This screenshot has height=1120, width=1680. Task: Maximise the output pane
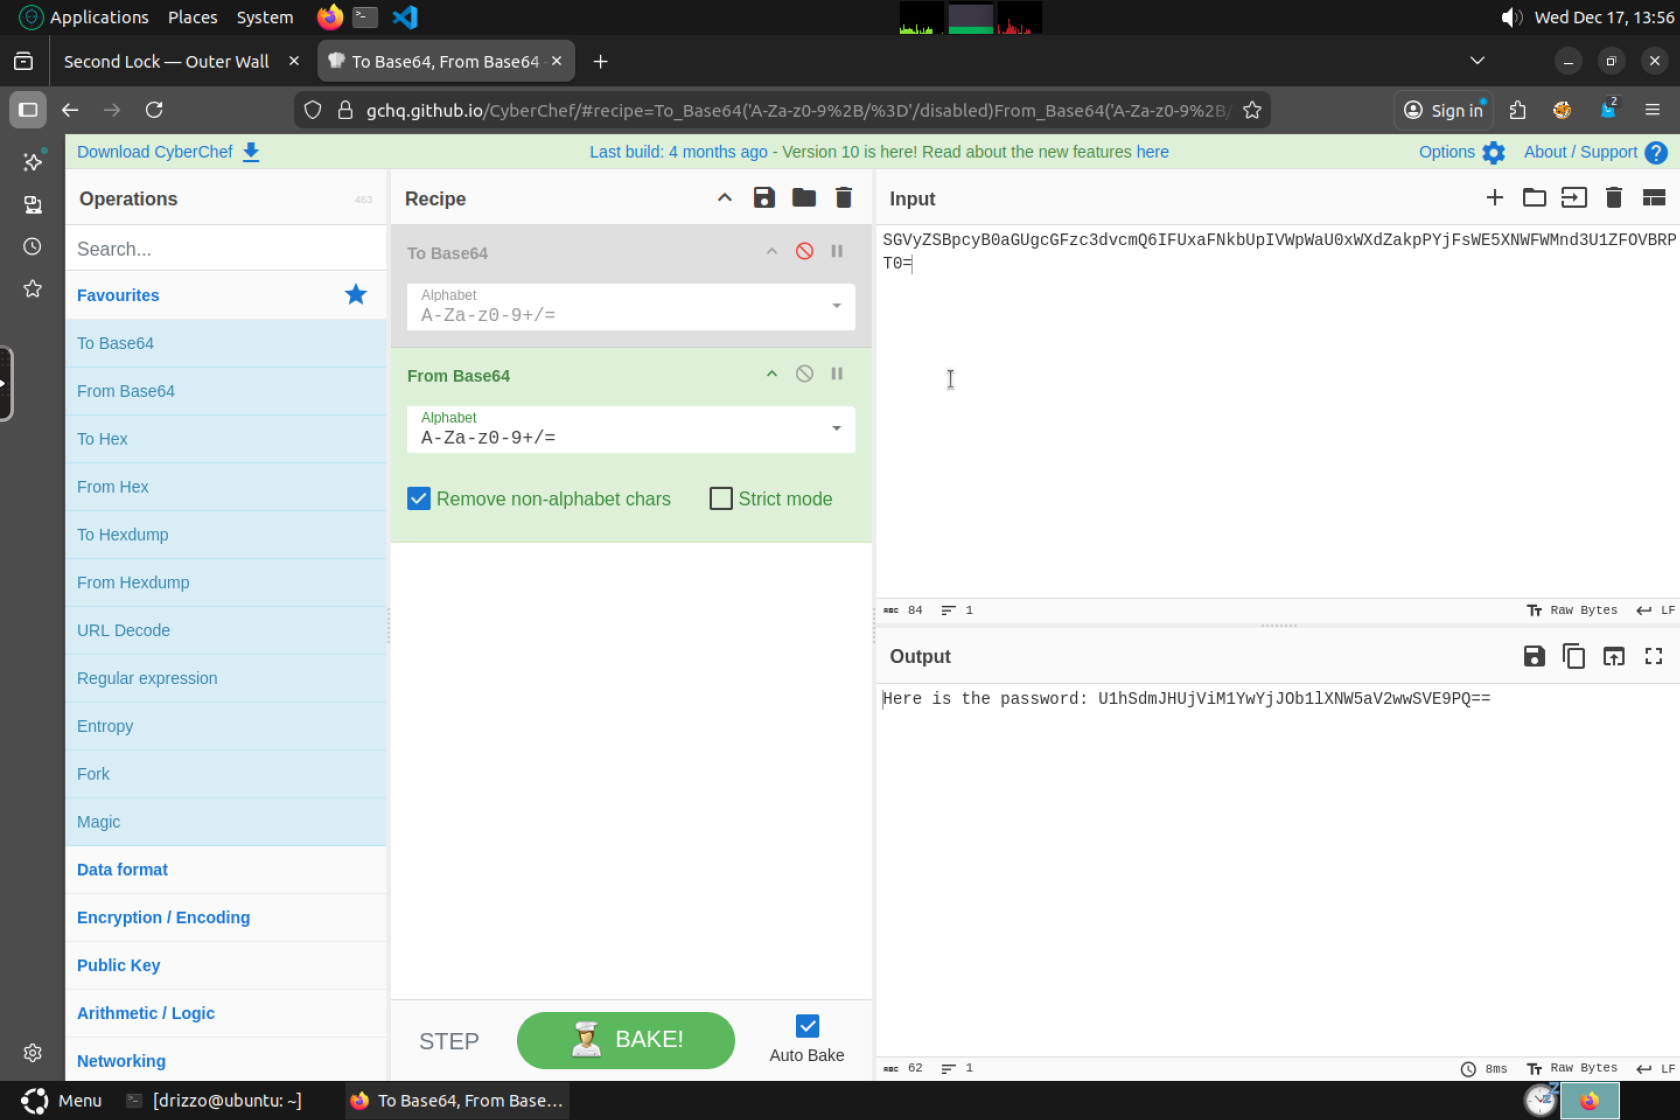pos(1654,656)
